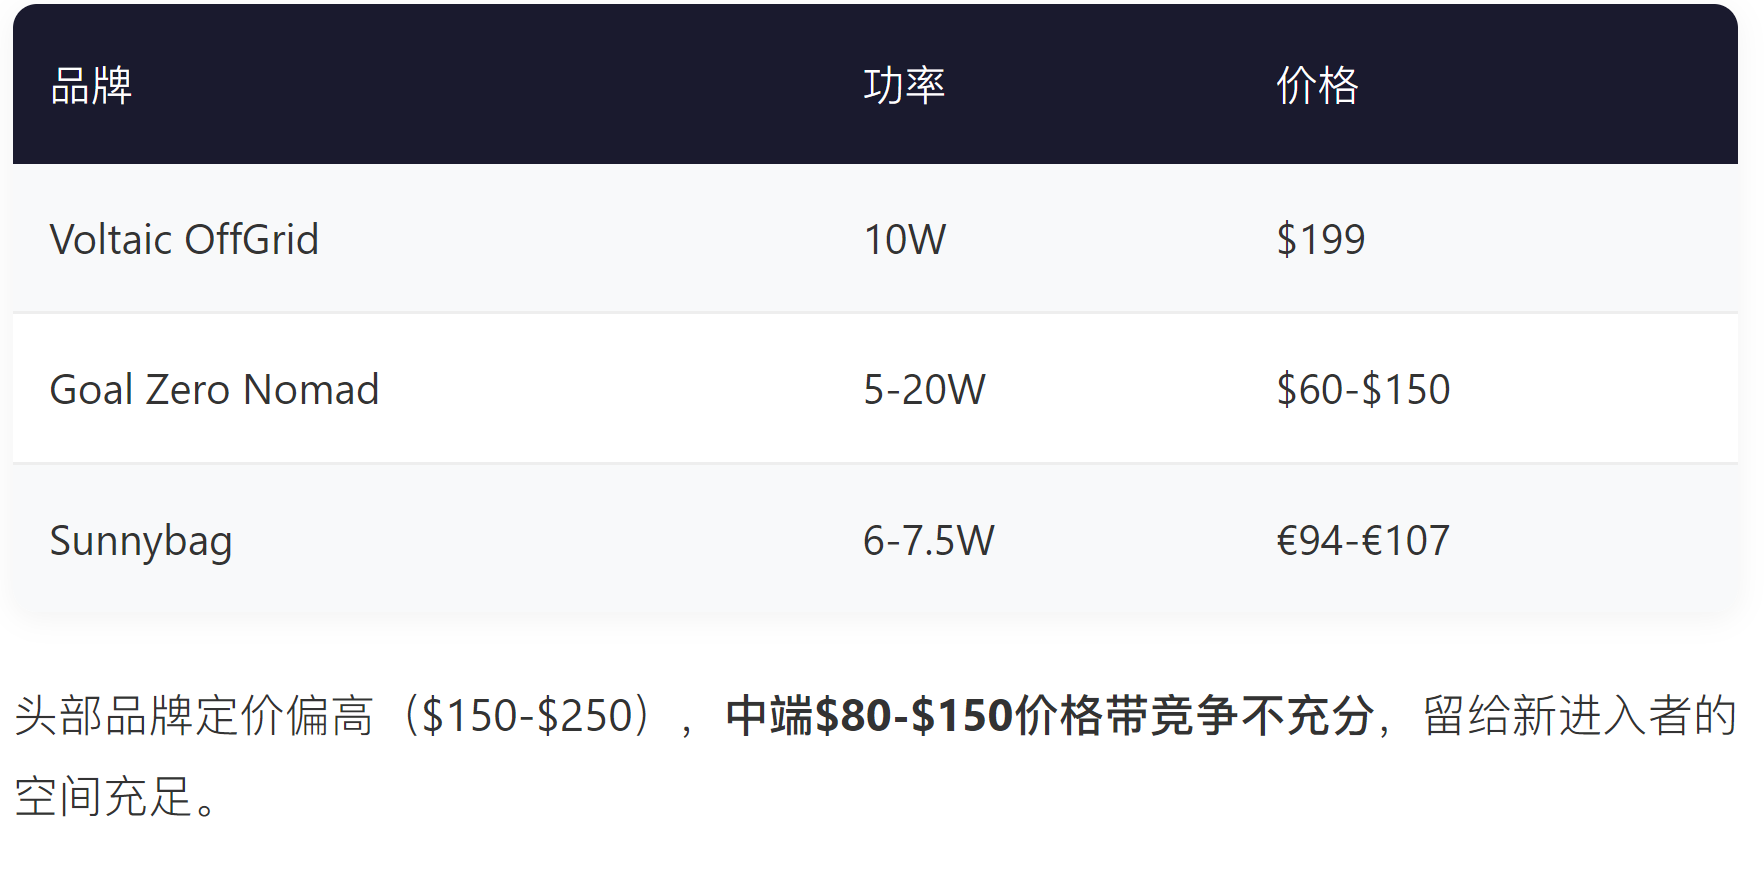Click the 空间充足 closing text
Screen dimensions: 1764x876
coord(103,797)
